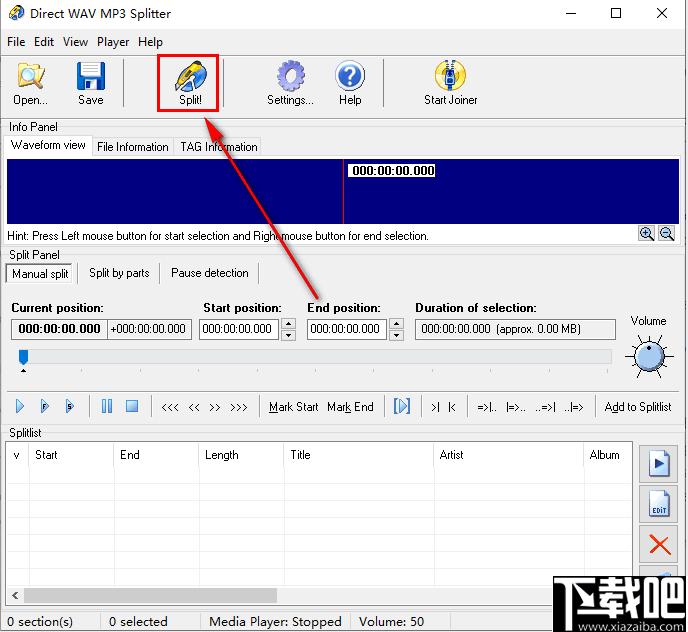Open the Player menu
Image resolution: width=688 pixels, height=632 pixels.
point(113,42)
